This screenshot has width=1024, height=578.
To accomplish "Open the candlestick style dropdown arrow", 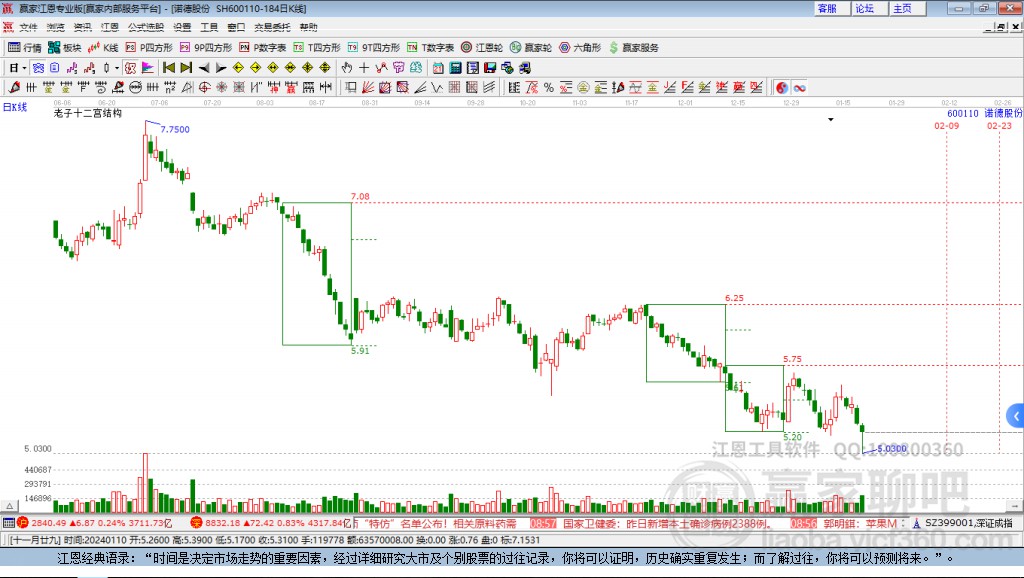I will pos(117,67).
